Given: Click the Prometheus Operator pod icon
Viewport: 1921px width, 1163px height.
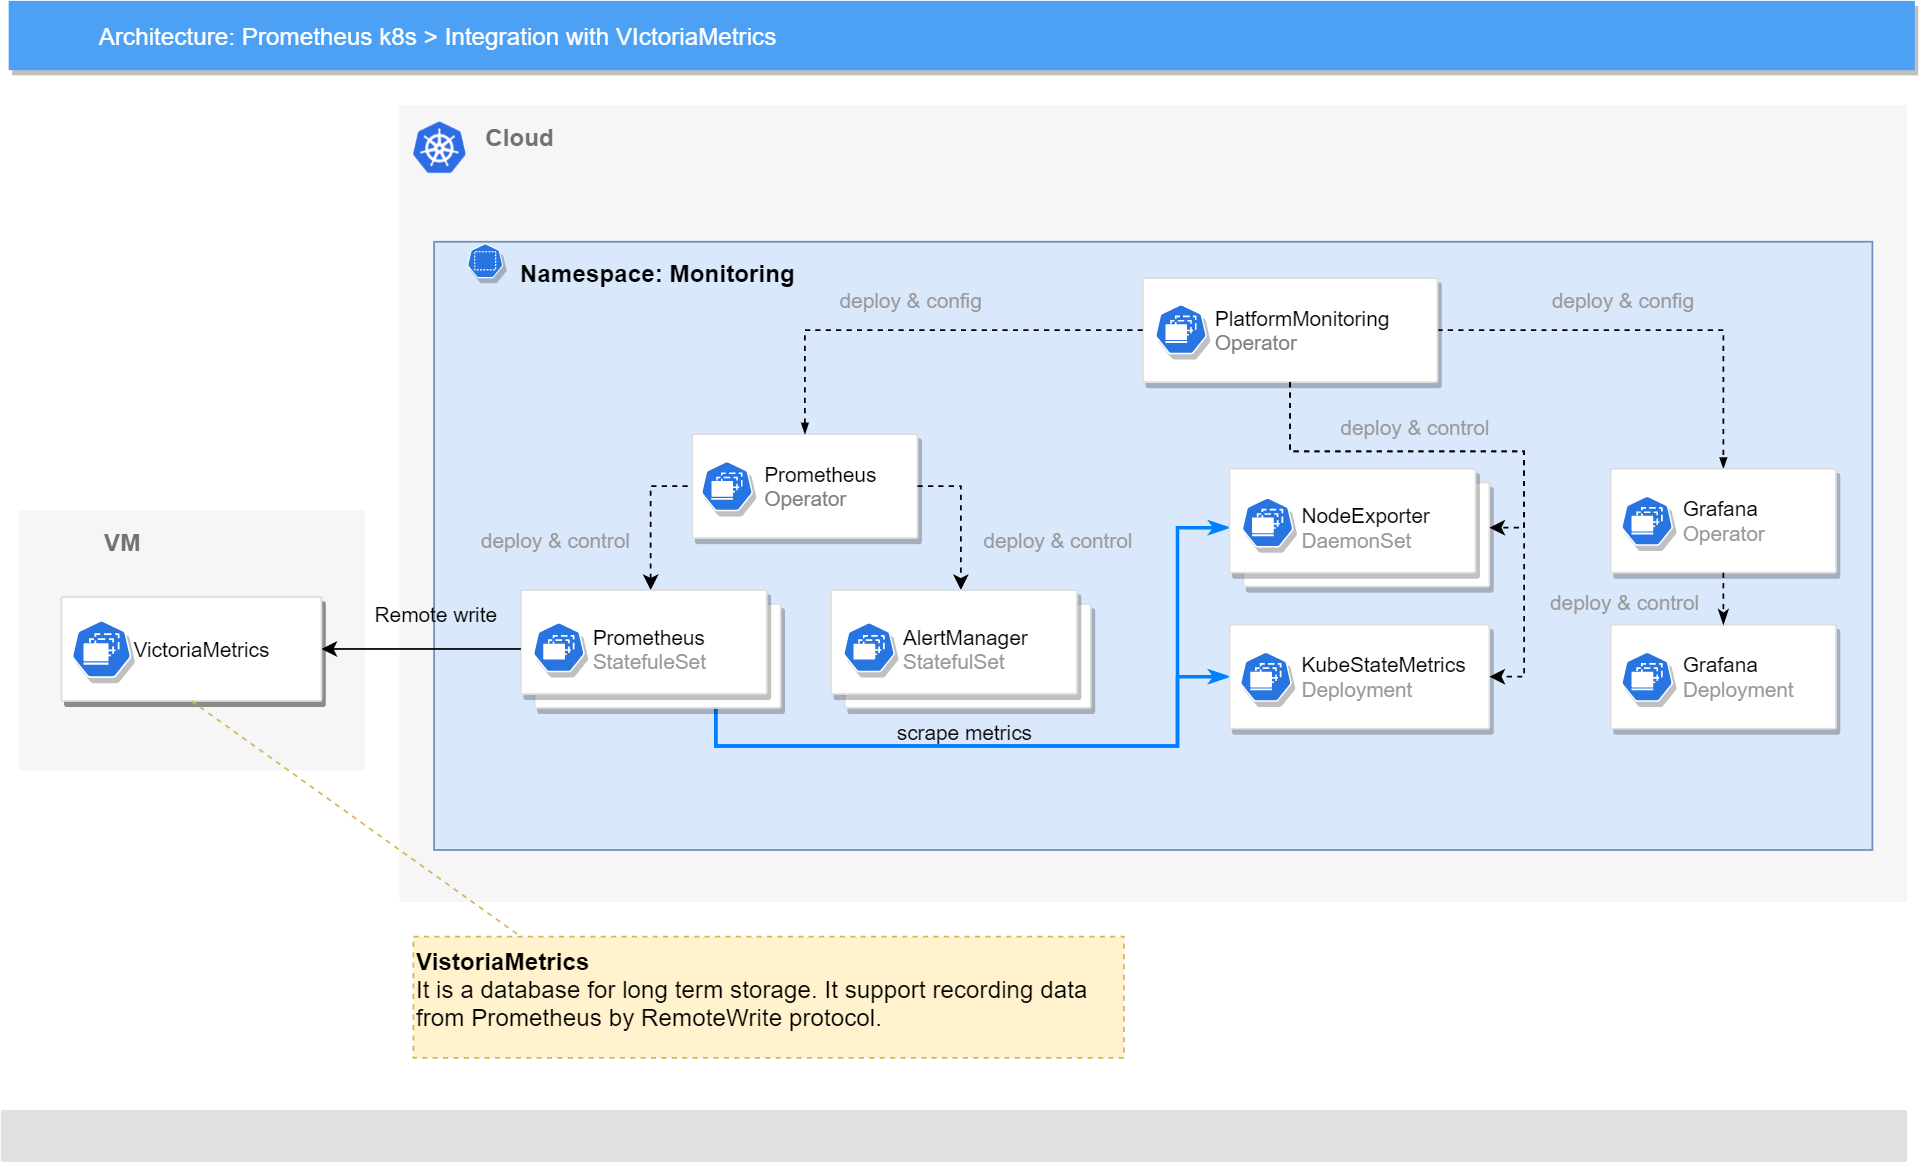Looking at the screenshot, I should click(728, 487).
